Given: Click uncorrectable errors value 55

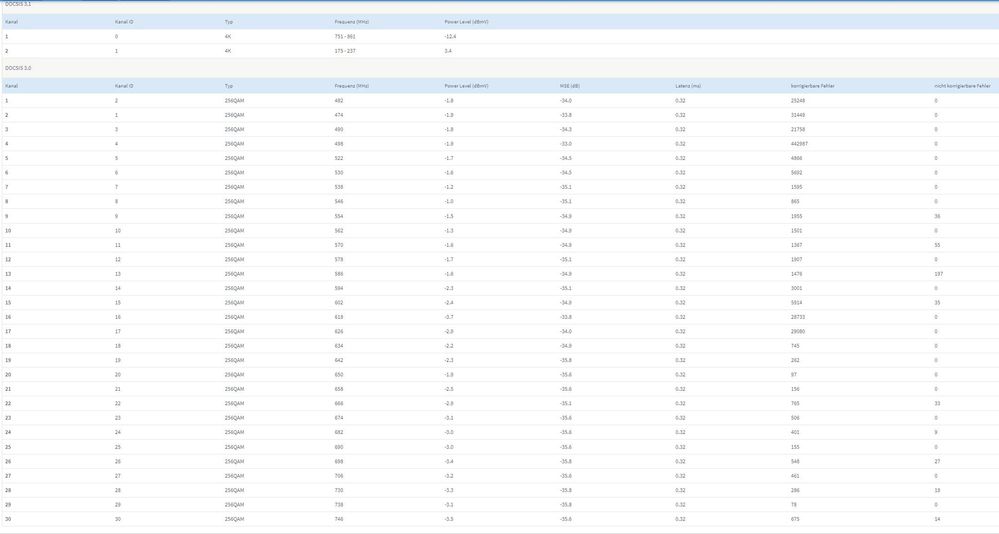Looking at the screenshot, I should coord(937,245).
